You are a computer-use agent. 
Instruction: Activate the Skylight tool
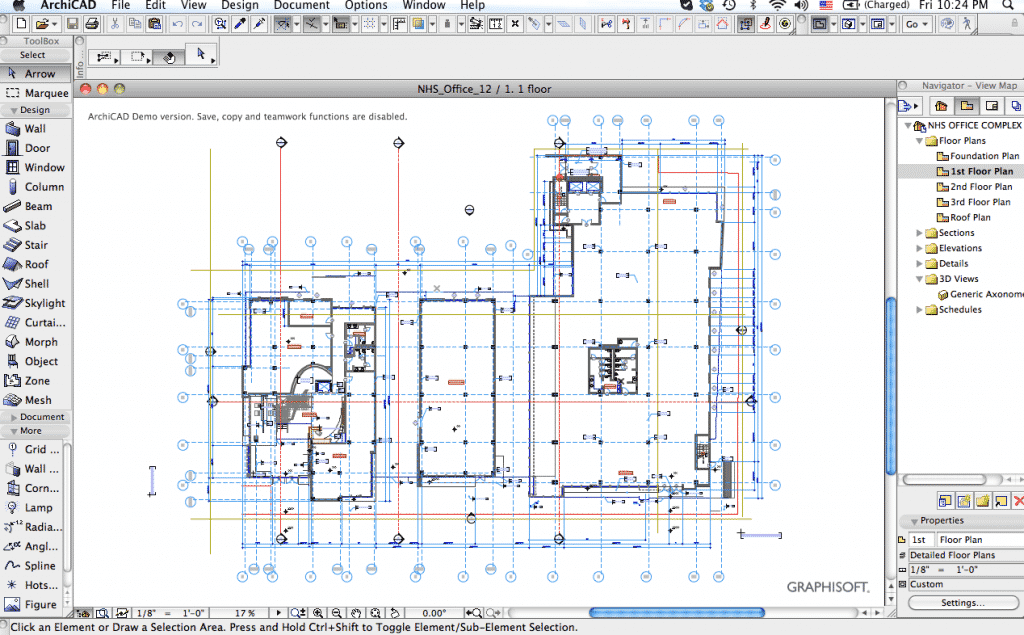[x=35, y=303]
